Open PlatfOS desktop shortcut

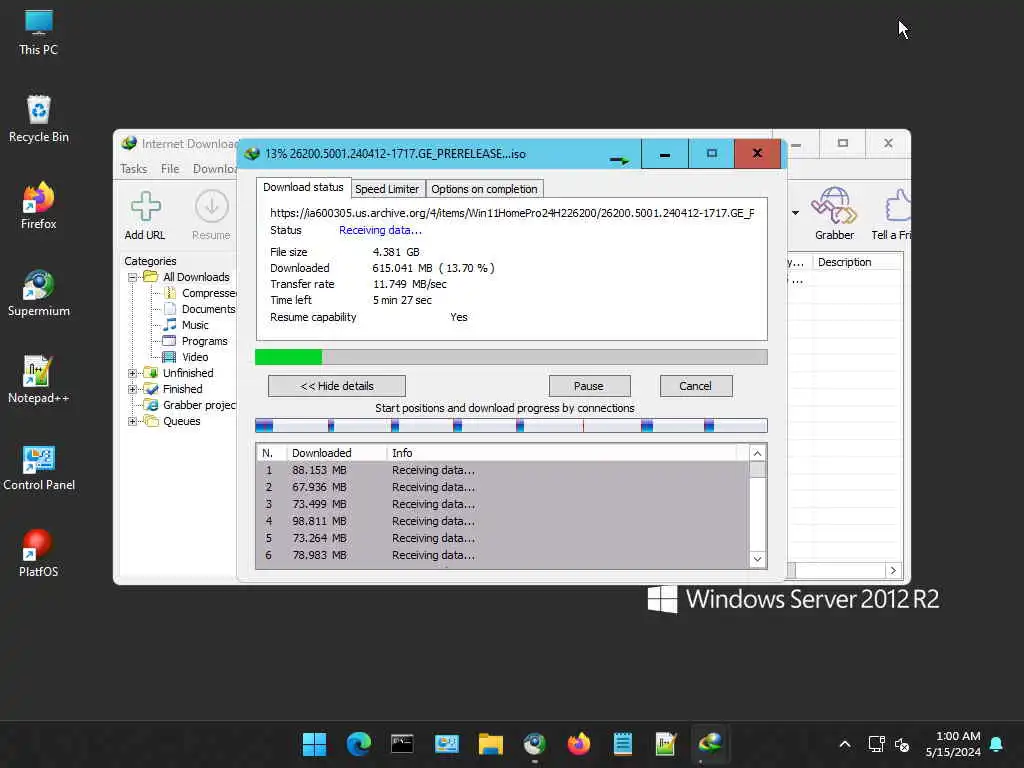coord(39,554)
